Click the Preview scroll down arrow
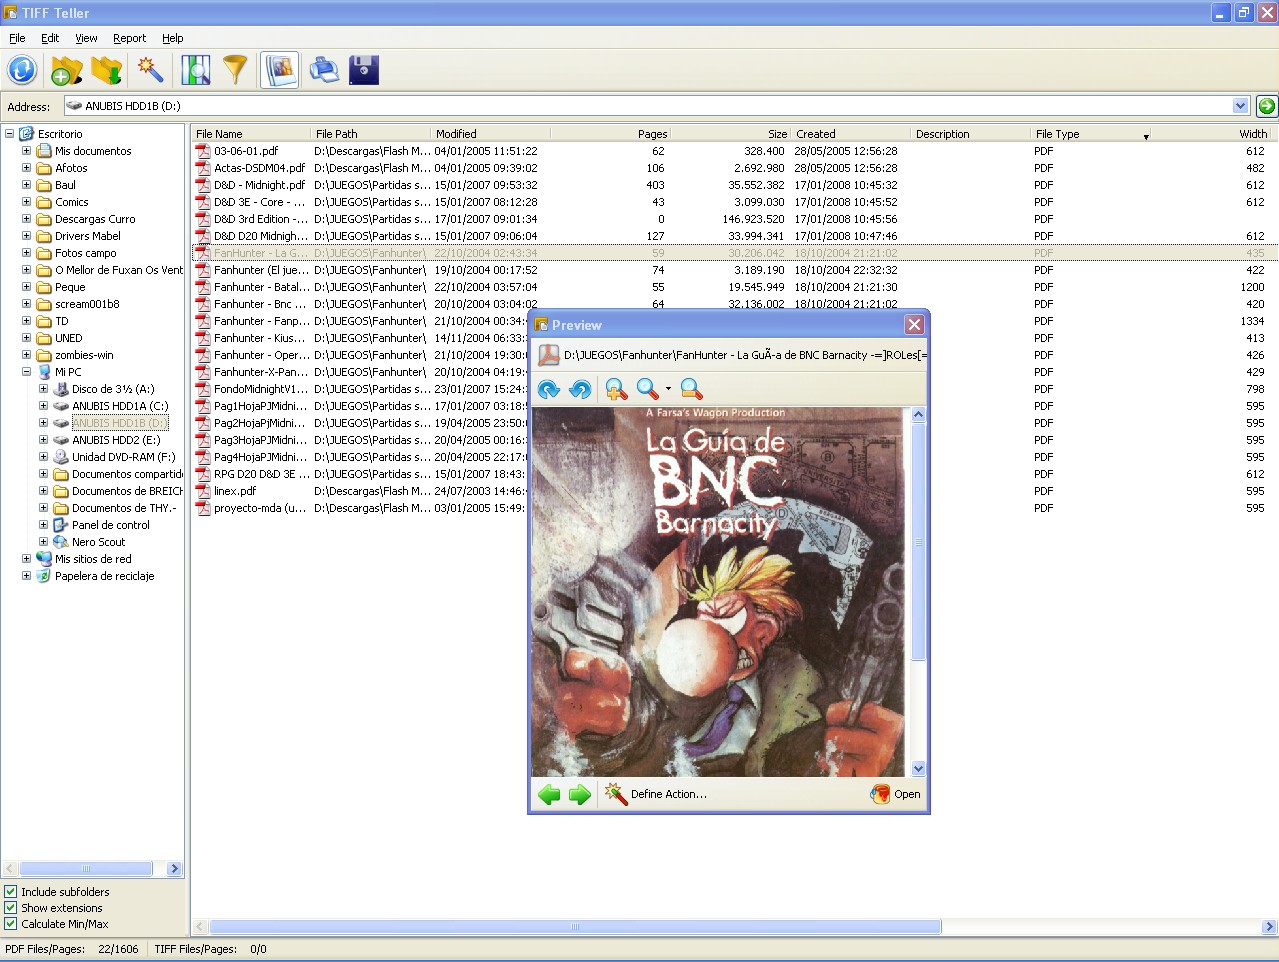 (x=918, y=769)
